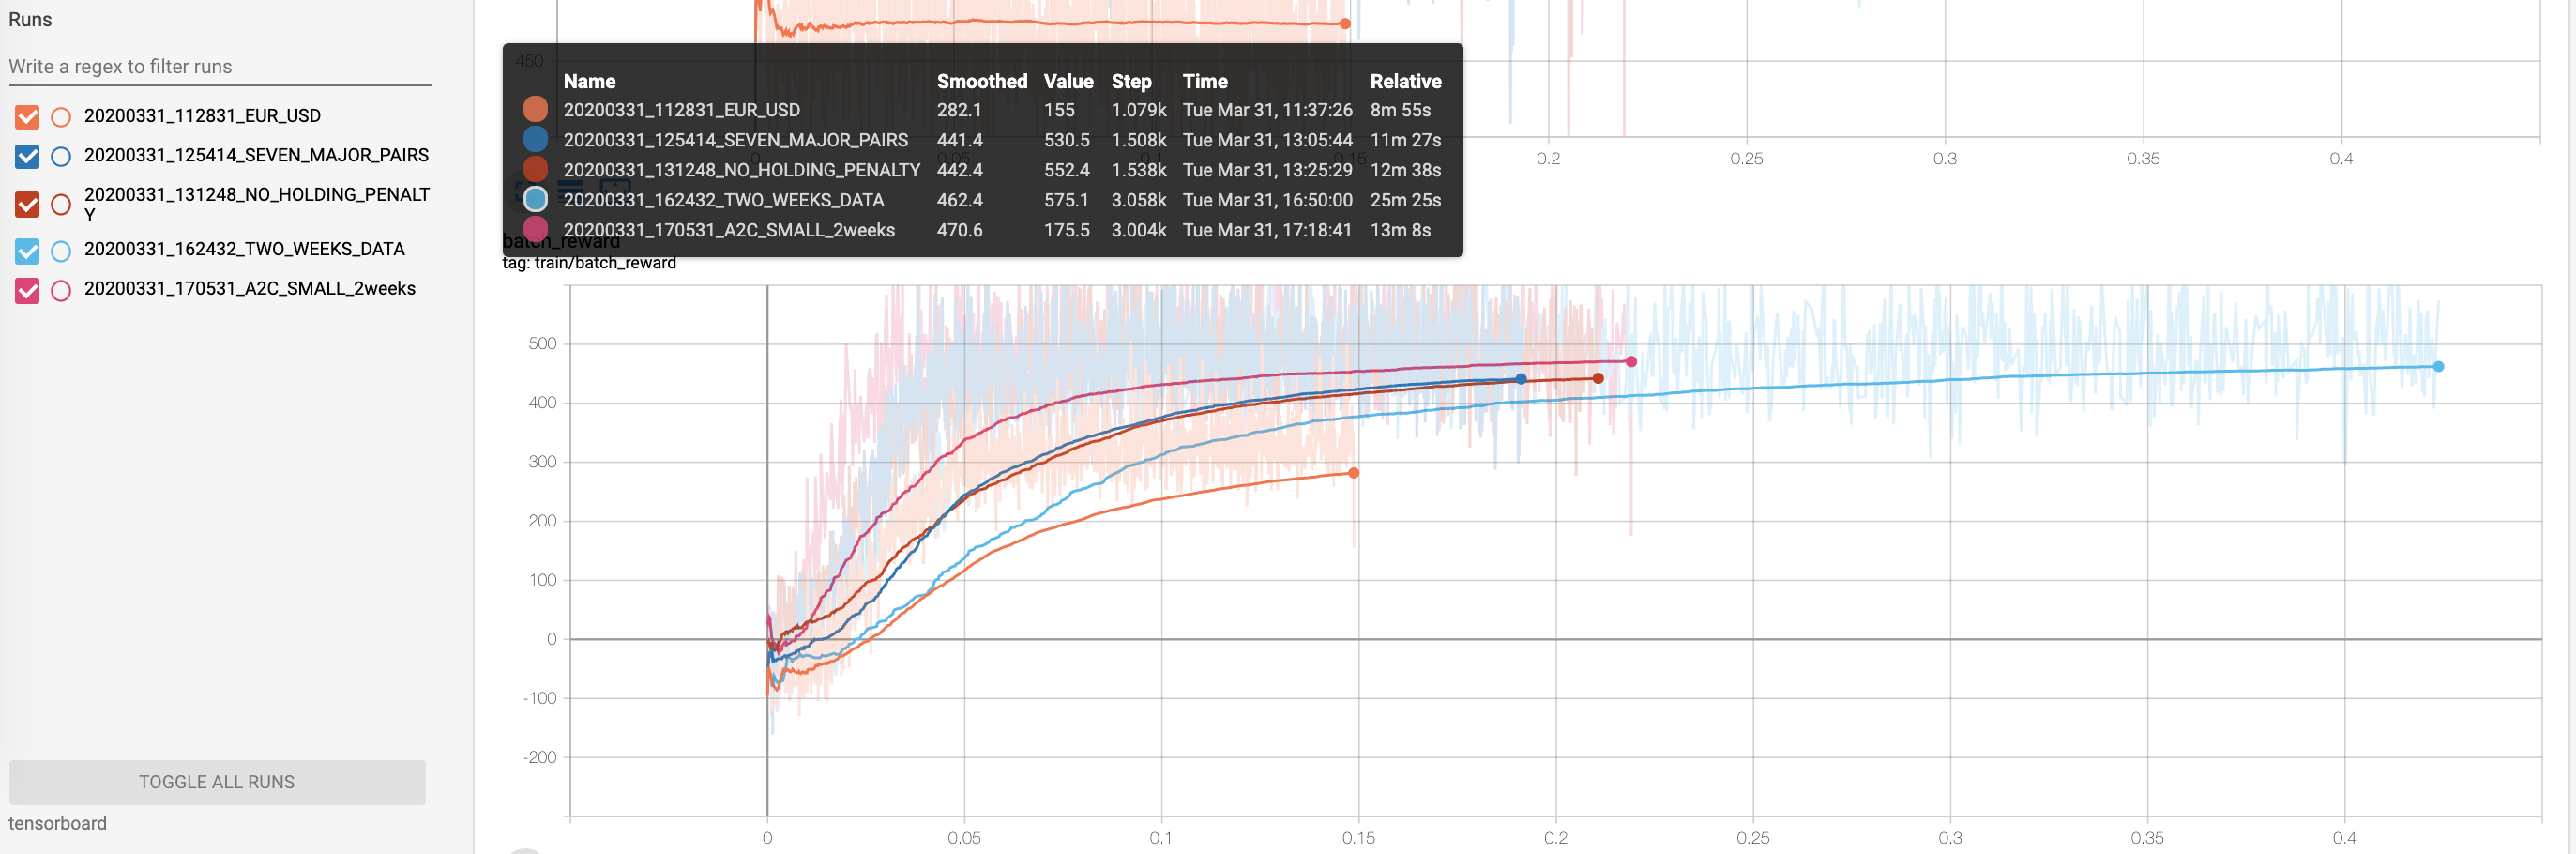The image size is (2576, 854).
Task: Uncheck the 20200331_162432_TWO_WEEKS_DATA run checkbox
Action: pyautogui.click(x=27, y=250)
